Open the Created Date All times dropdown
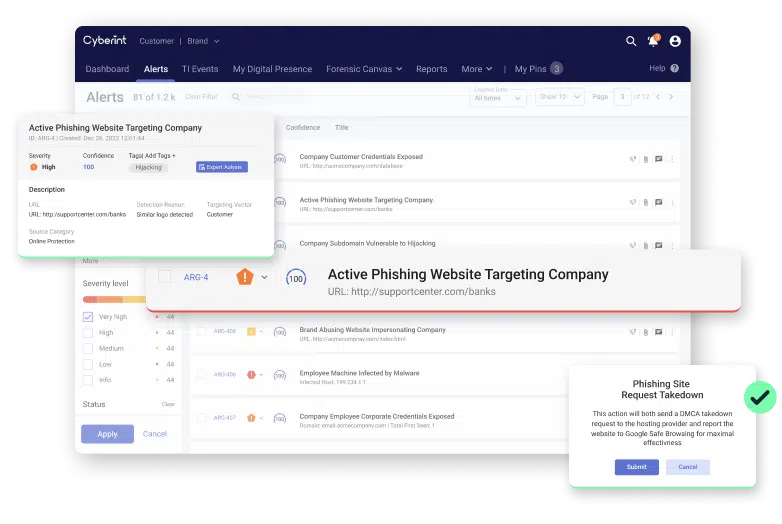782x524 pixels. click(x=498, y=97)
